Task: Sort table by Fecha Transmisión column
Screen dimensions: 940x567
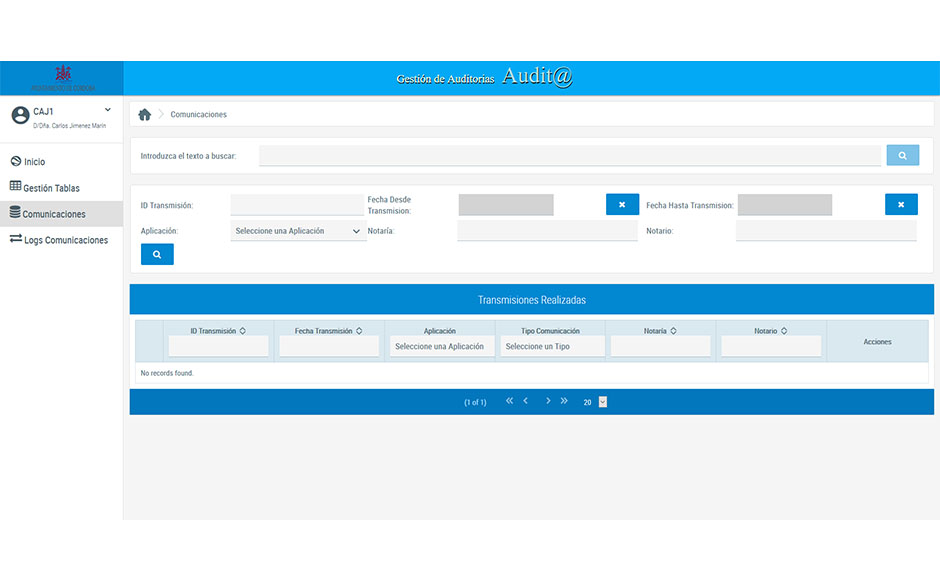Action: tap(359, 331)
